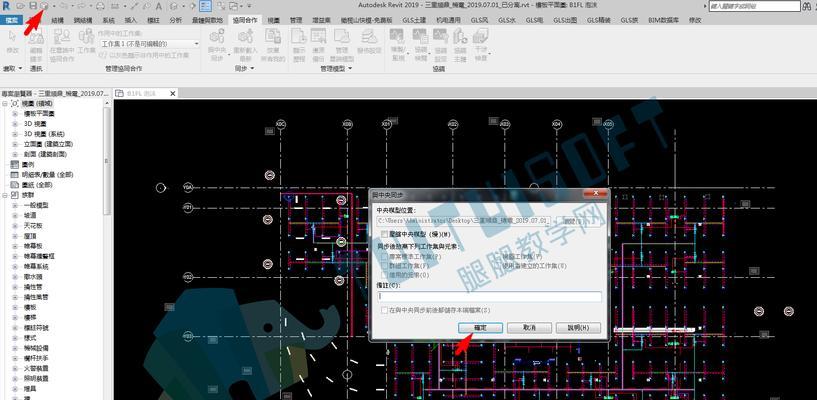Expand 立面圖 (建築立面) tree node
The height and width of the screenshot is (400, 817).
point(15,144)
